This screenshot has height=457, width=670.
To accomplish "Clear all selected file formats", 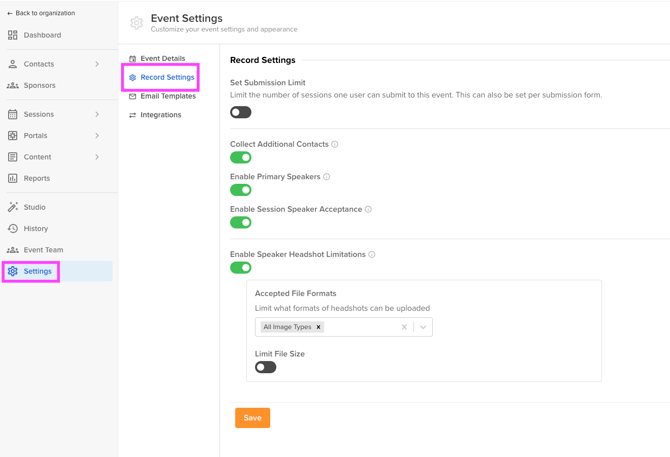I will (404, 327).
